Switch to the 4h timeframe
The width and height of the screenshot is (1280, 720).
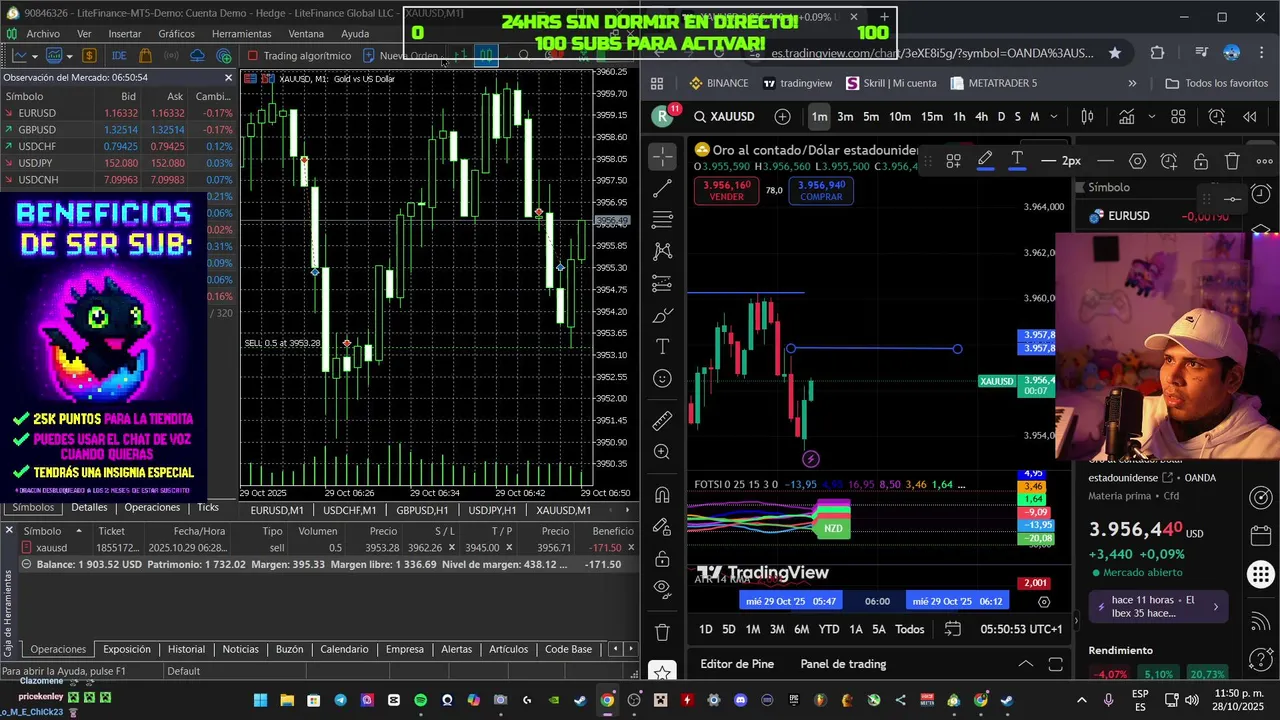[x=981, y=117]
